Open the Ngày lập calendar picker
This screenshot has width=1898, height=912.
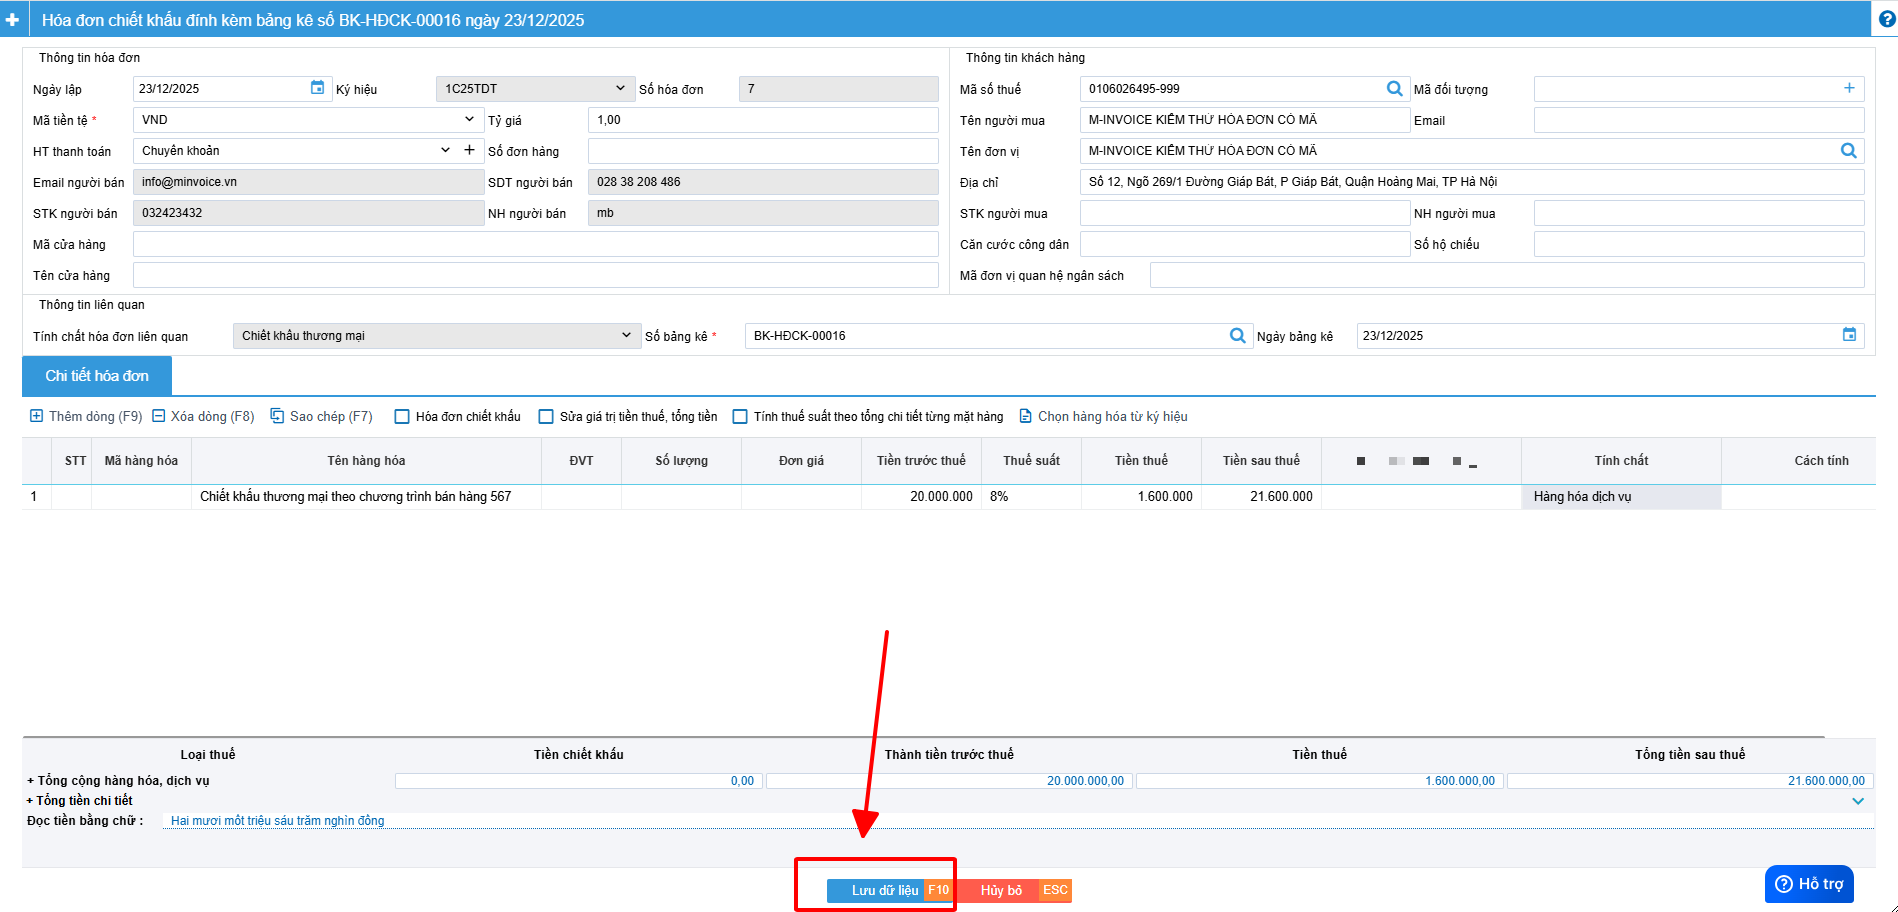tap(317, 88)
